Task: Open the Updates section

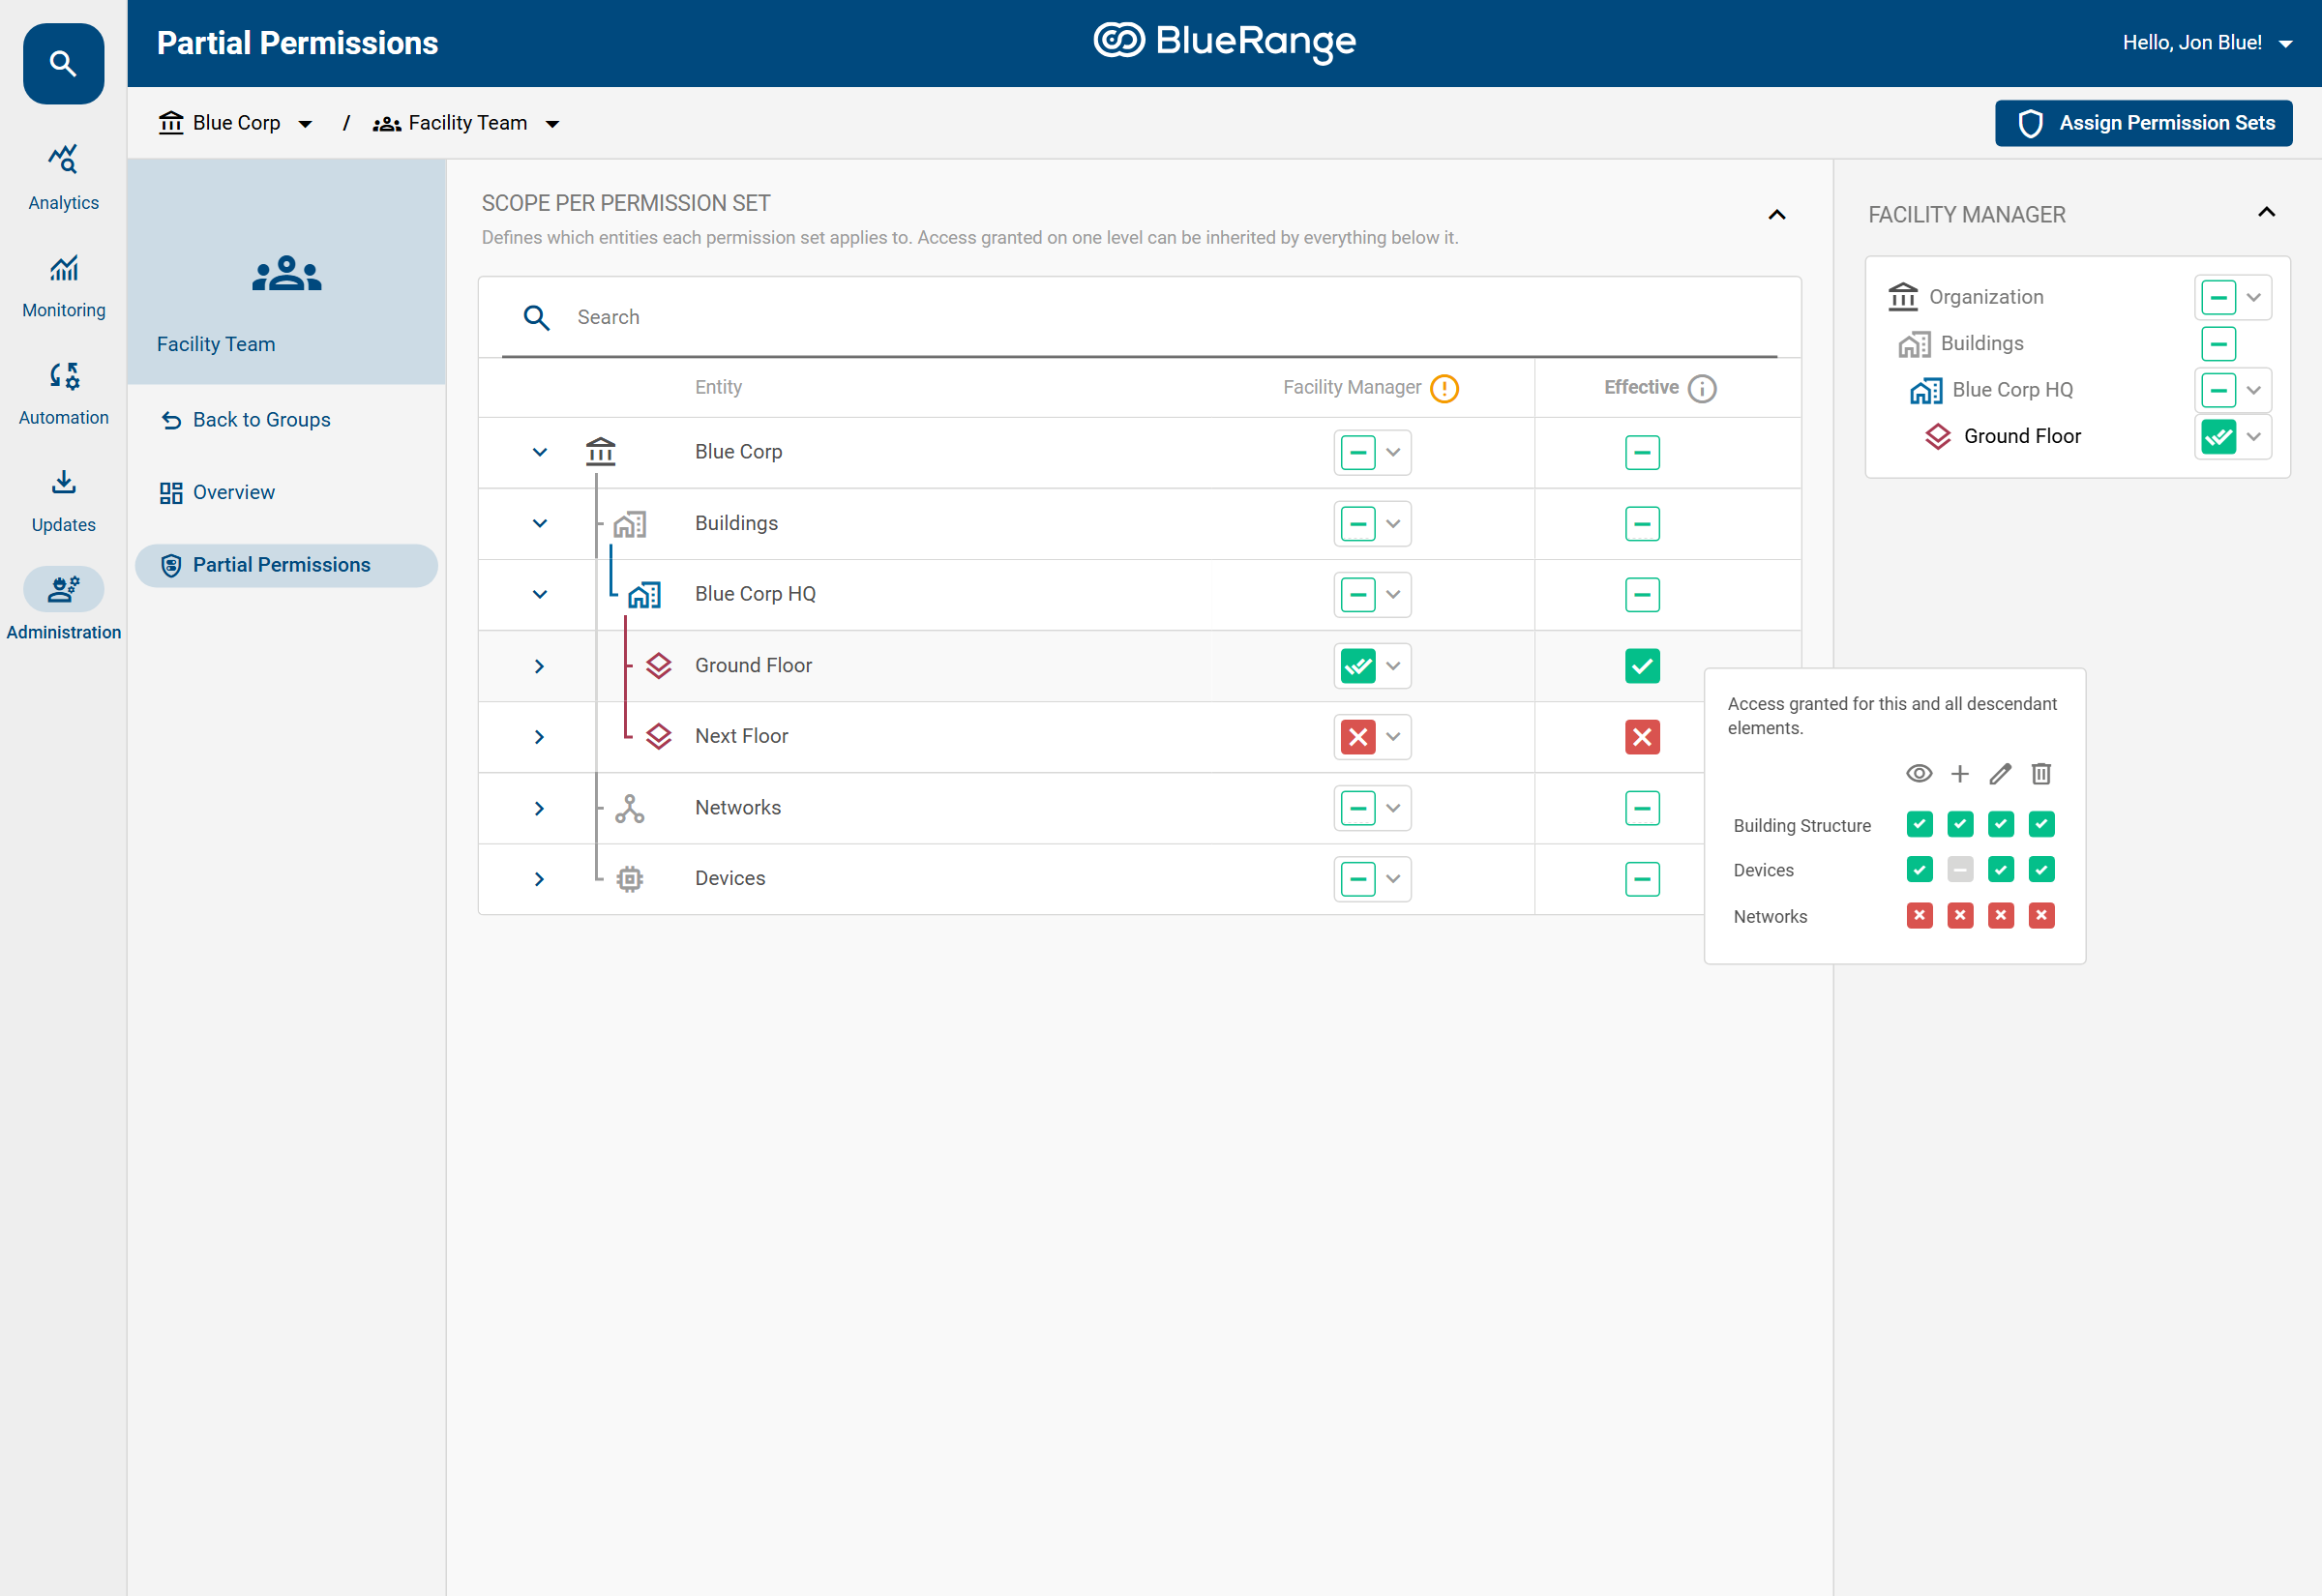Action: (63, 501)
